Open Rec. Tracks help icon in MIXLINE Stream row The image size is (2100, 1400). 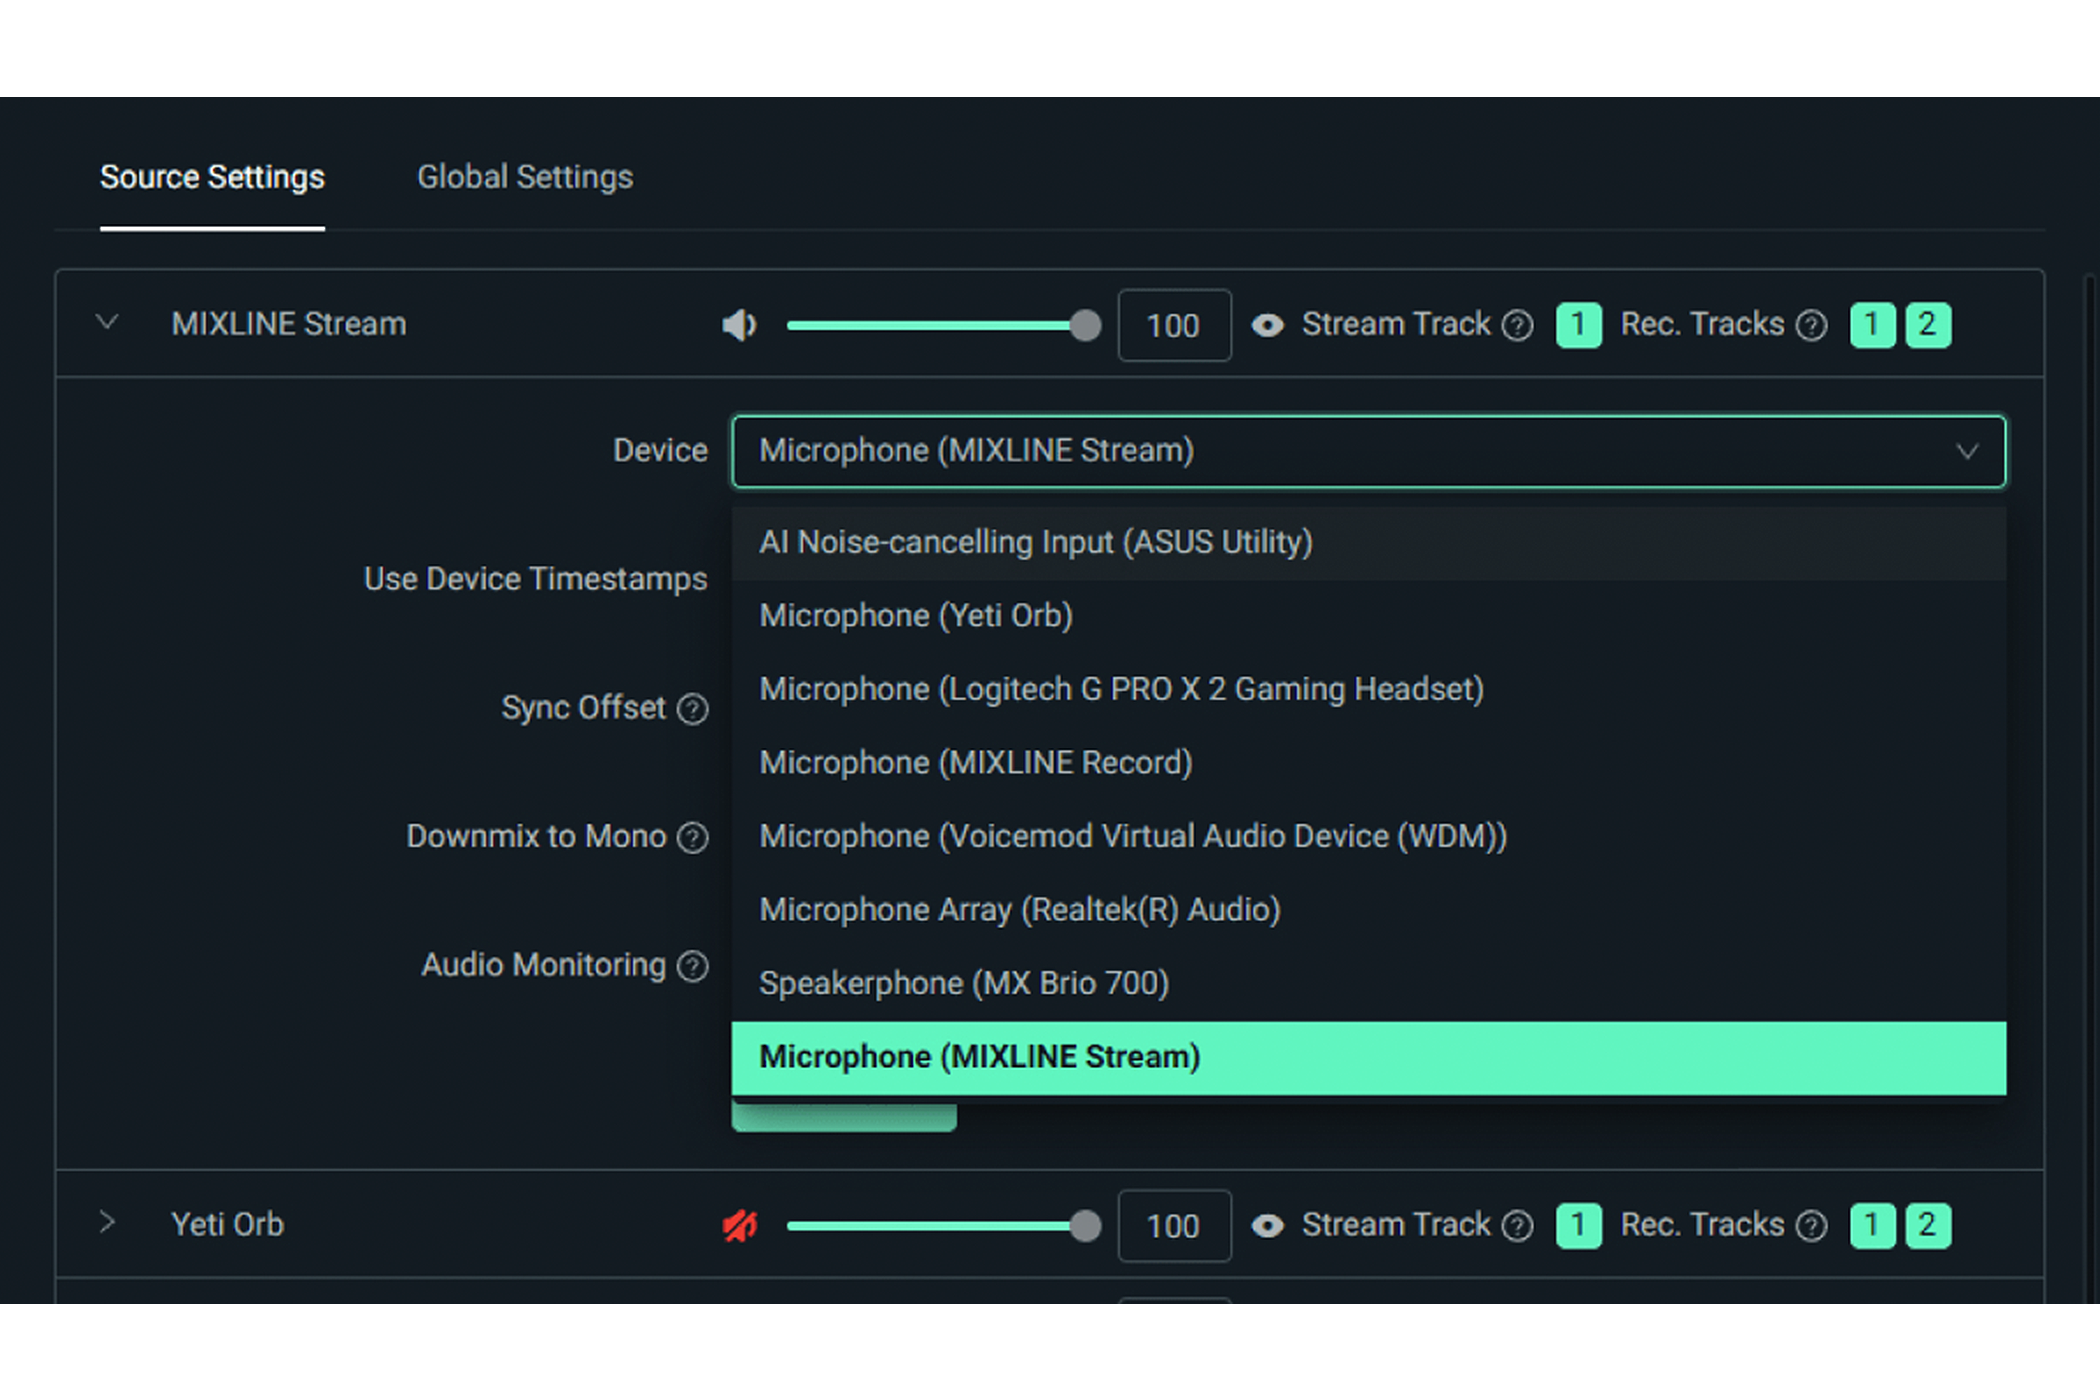point(1812,325)
